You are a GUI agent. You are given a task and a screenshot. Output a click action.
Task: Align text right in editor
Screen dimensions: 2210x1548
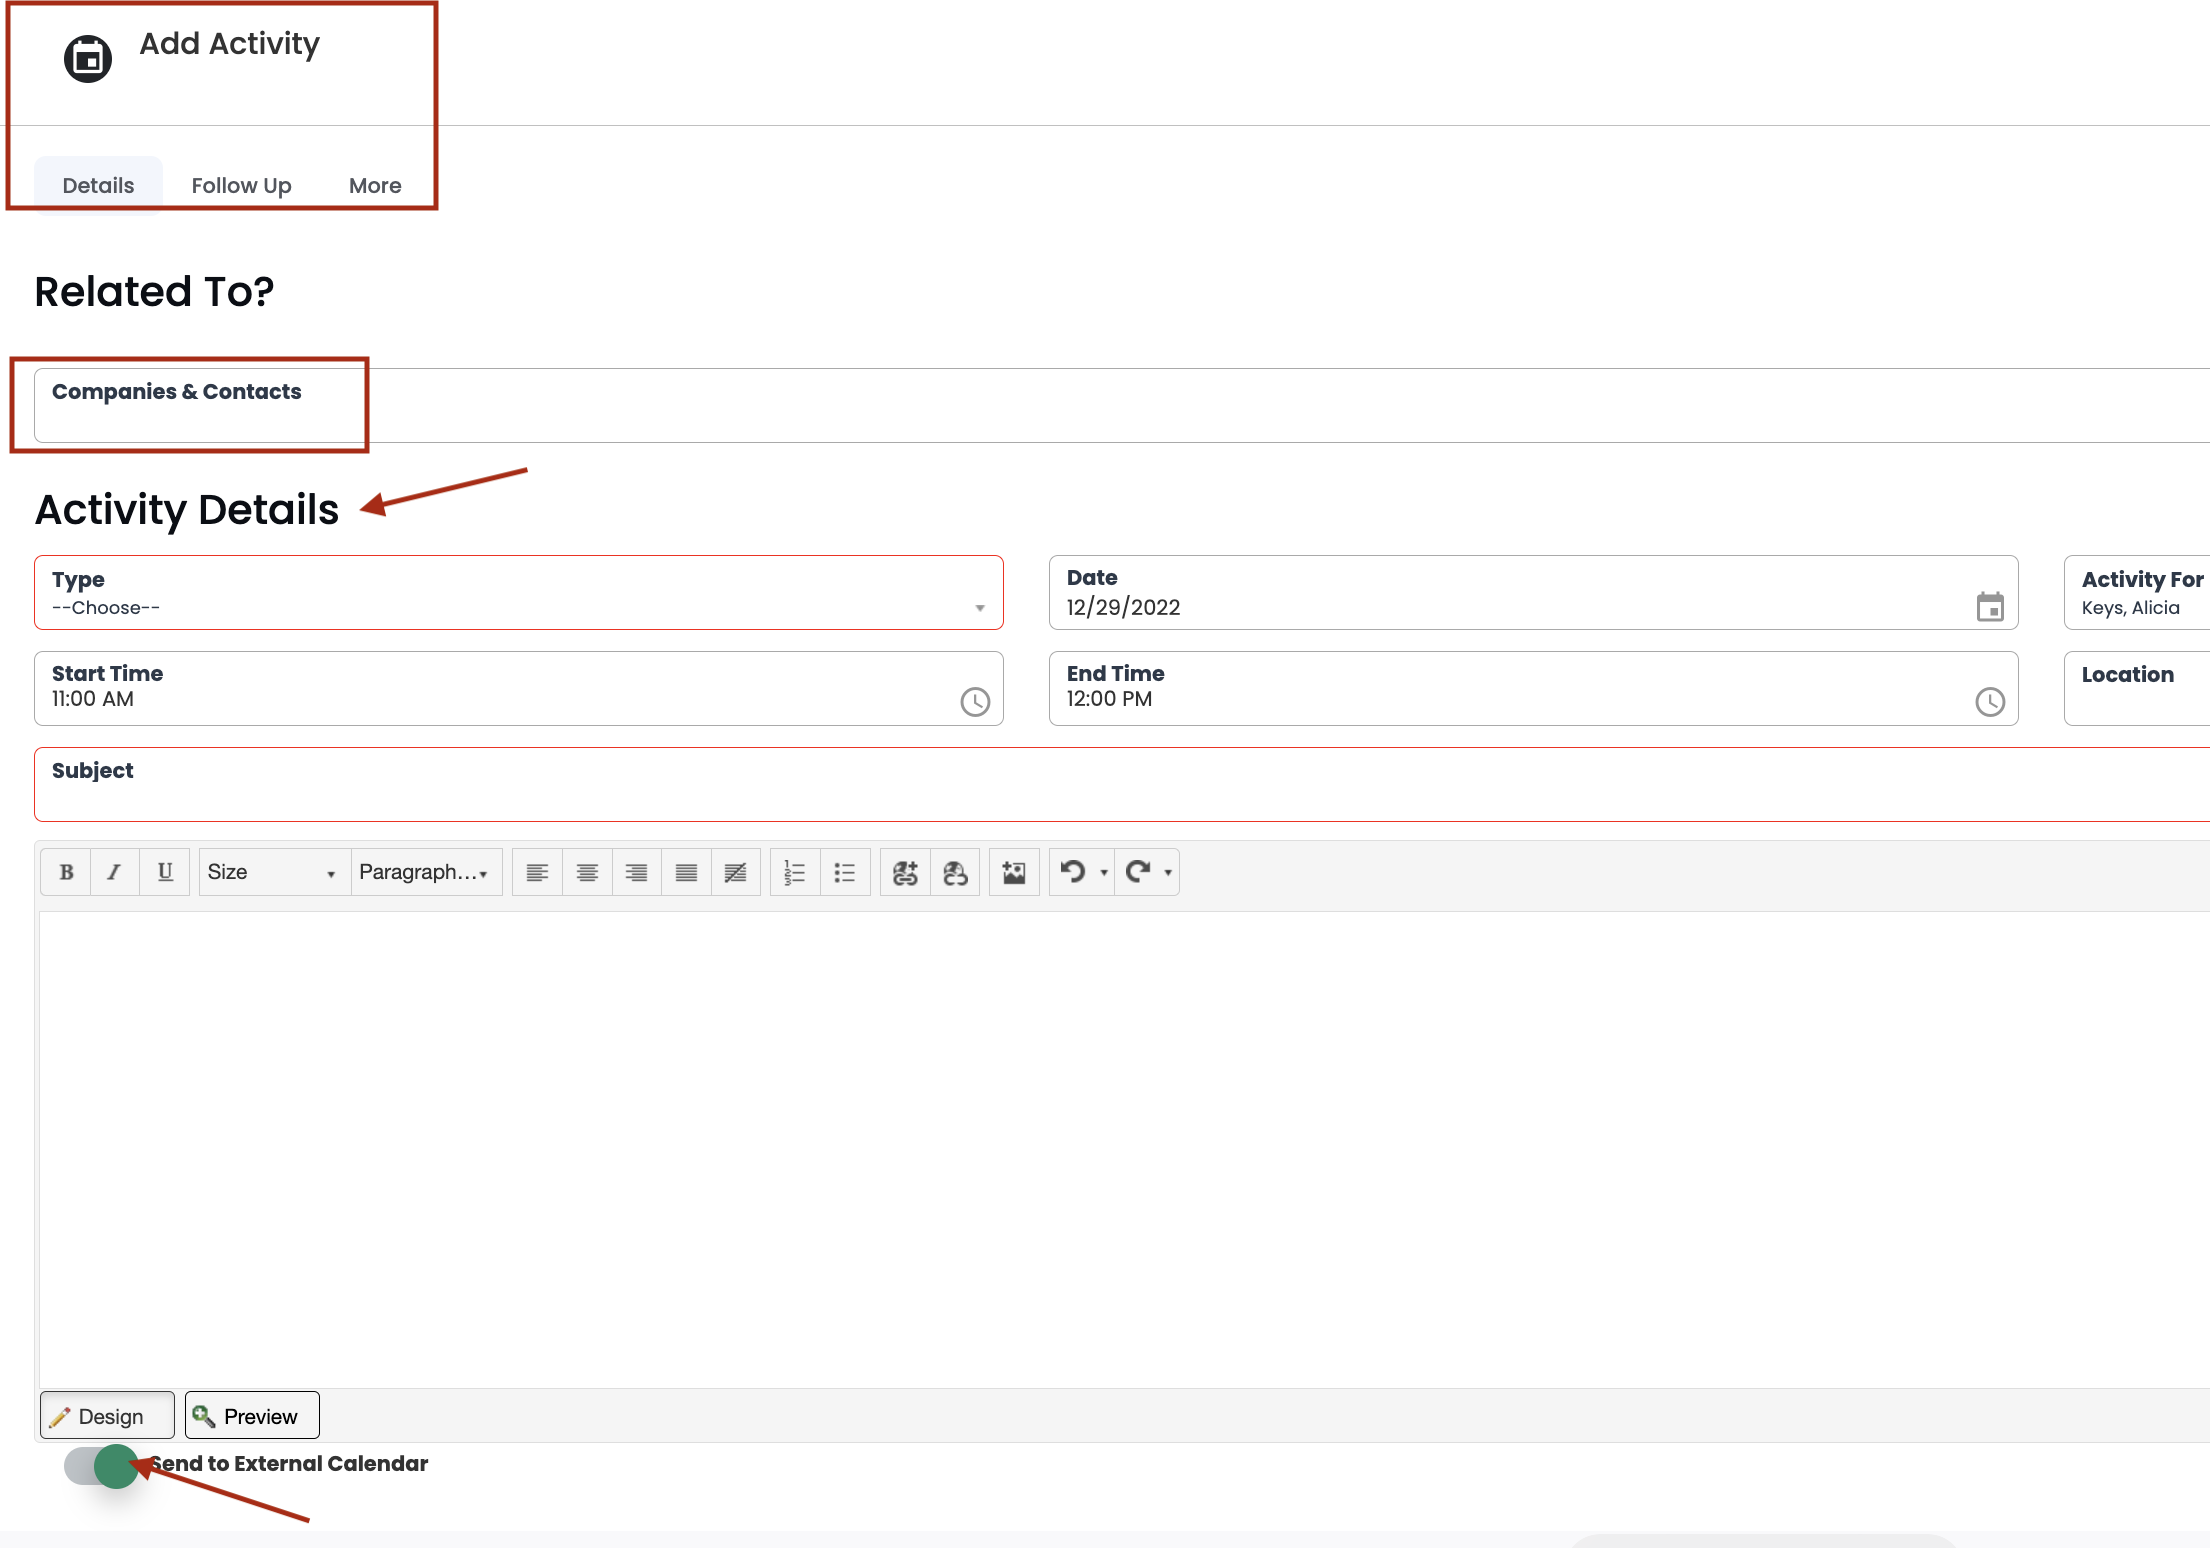636,872
